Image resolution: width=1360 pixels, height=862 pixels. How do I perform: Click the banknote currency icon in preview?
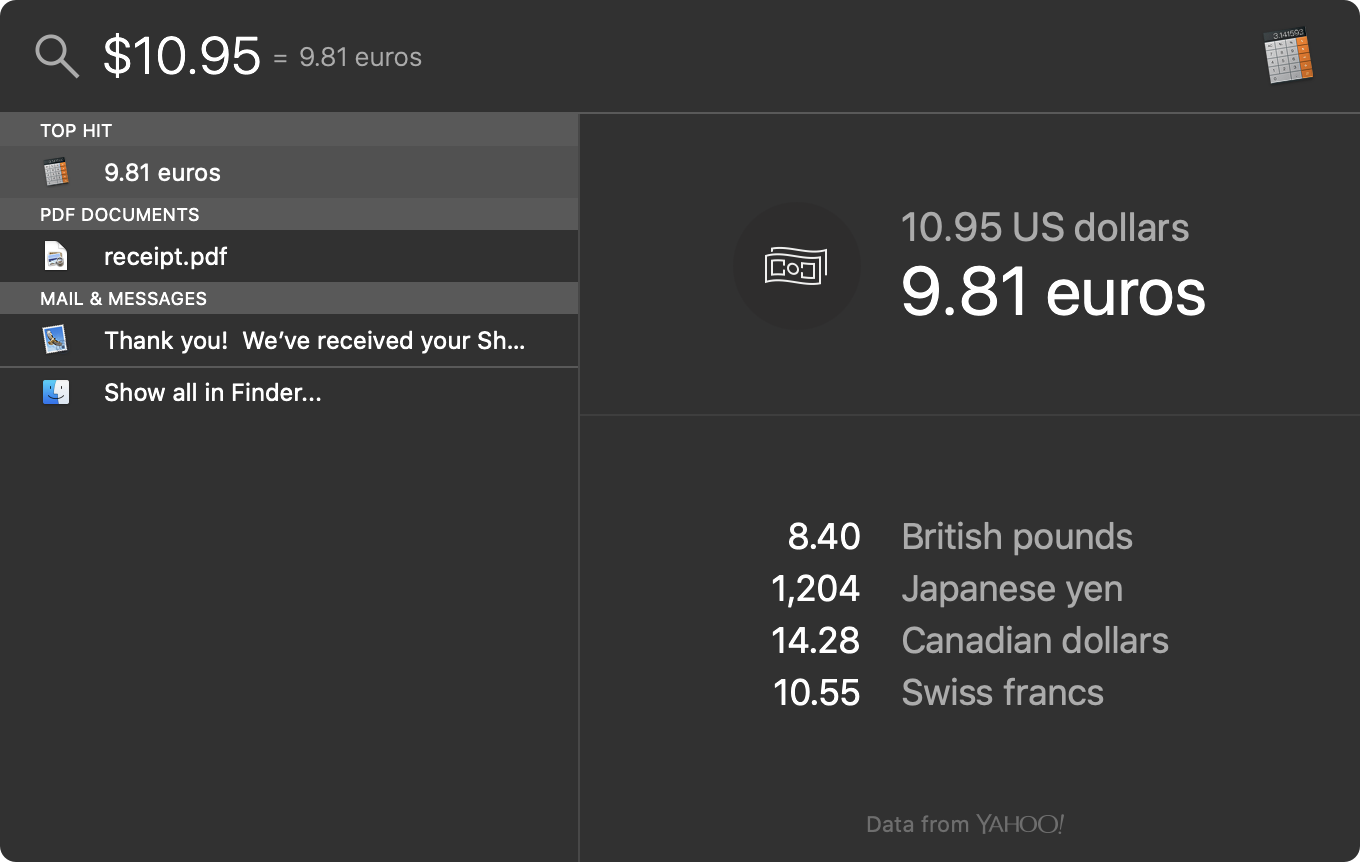click(x=796, y=266)
